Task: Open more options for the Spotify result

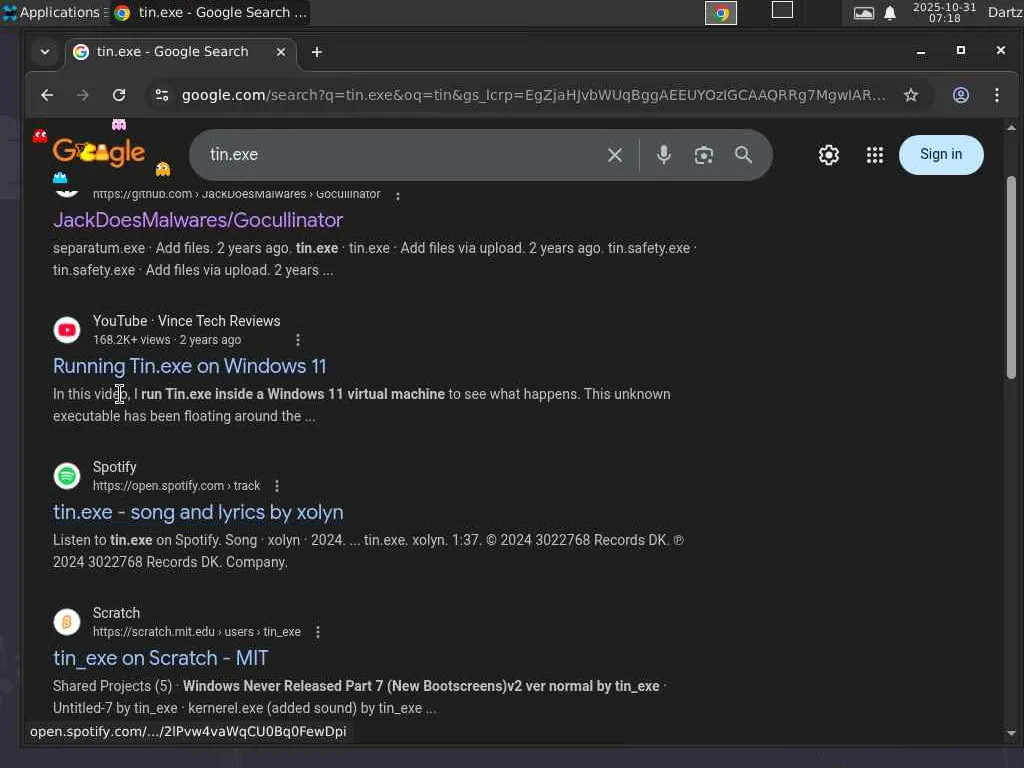Action: pyautogui.click(x=277, y=486)
